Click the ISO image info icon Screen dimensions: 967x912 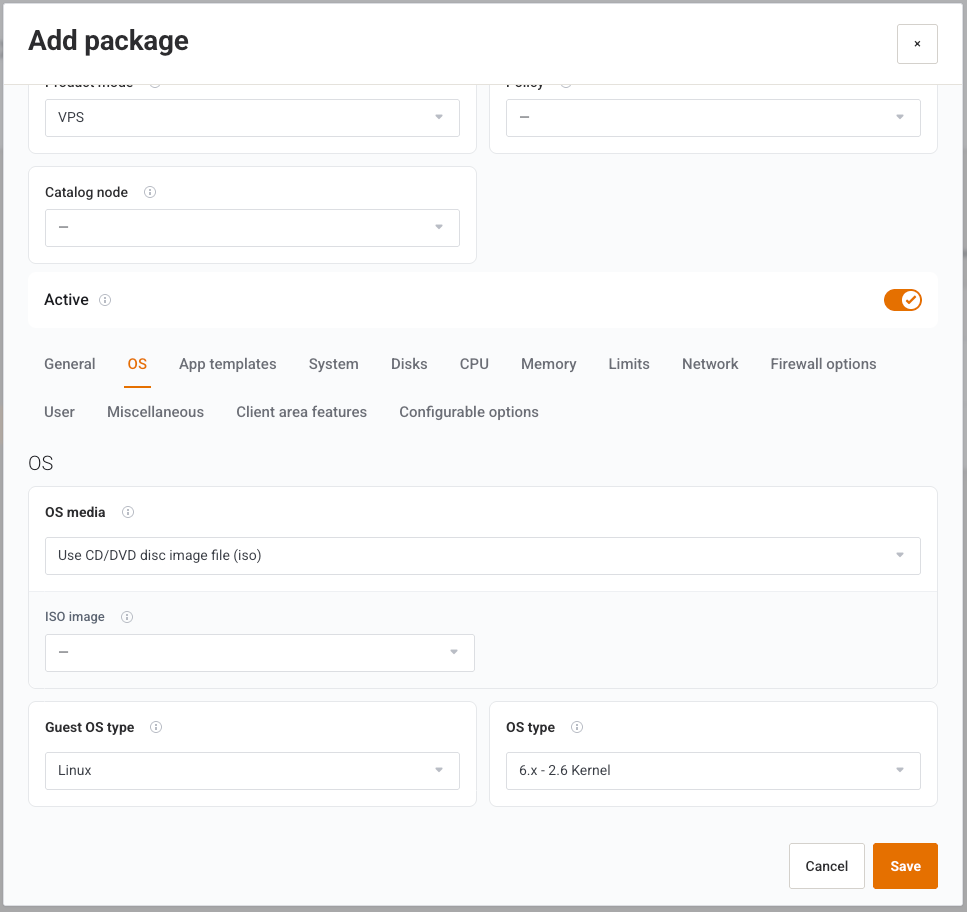[127, 617]
